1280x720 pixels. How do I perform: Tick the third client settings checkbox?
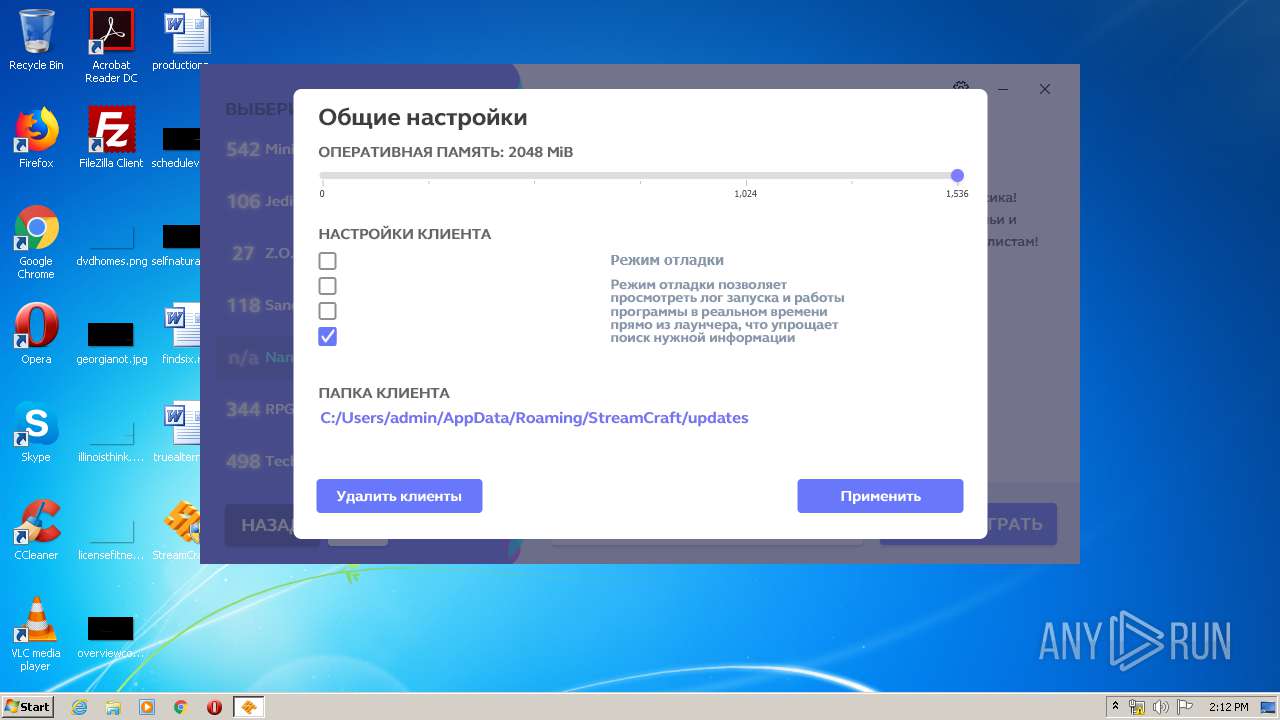click(x=327, y=311)
